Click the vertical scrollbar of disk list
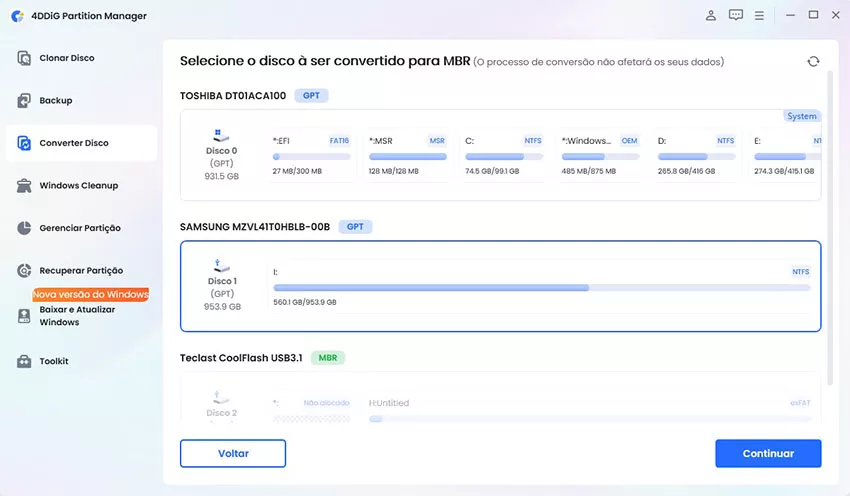850x496 pixels. coord(830,228)
